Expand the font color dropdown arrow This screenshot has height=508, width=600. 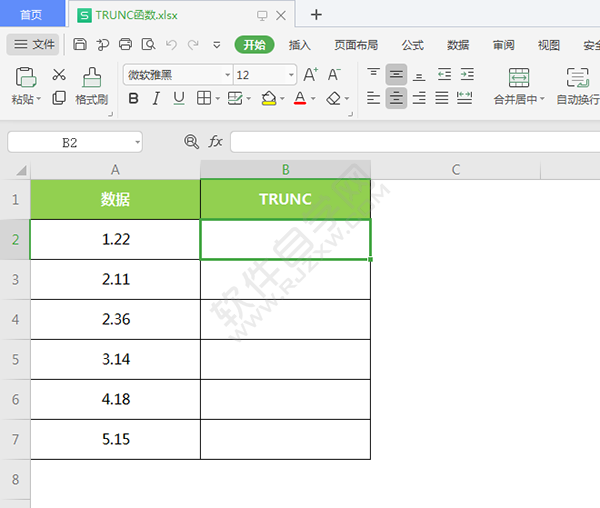tap(313, 99)
